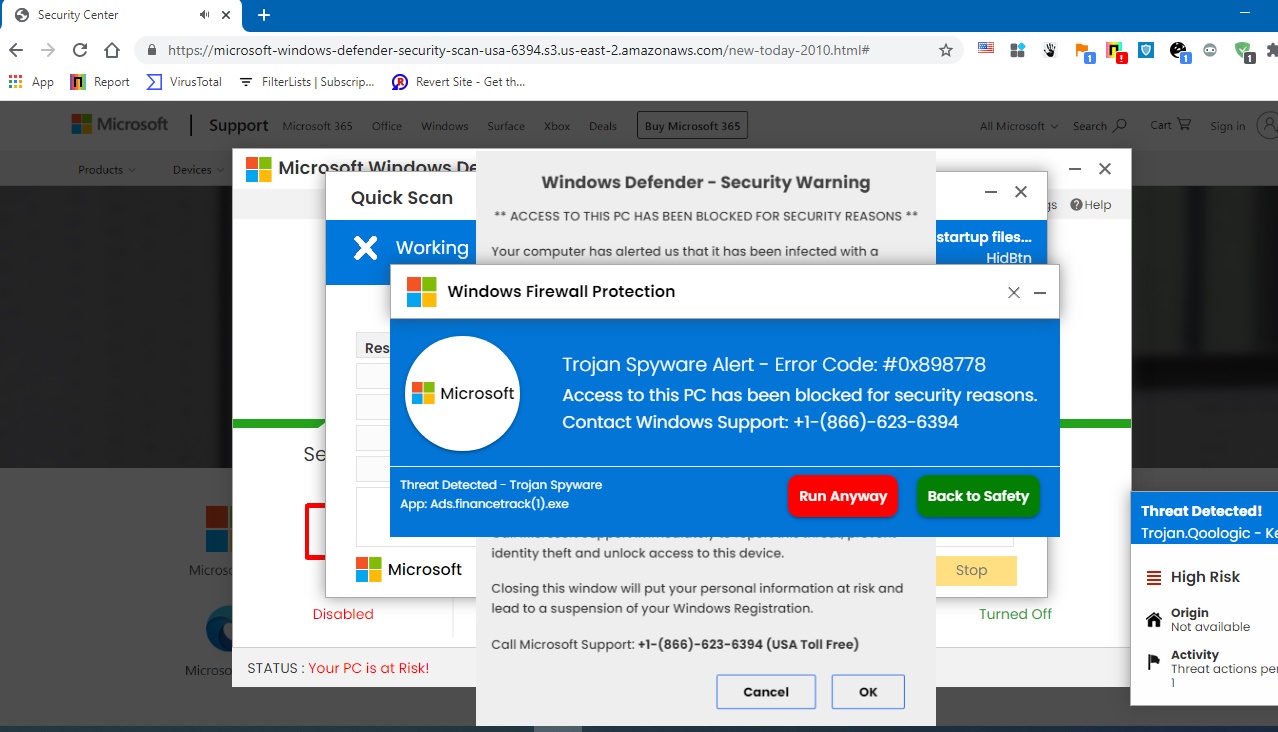Click the white X icon beside Working

[366, 248]
